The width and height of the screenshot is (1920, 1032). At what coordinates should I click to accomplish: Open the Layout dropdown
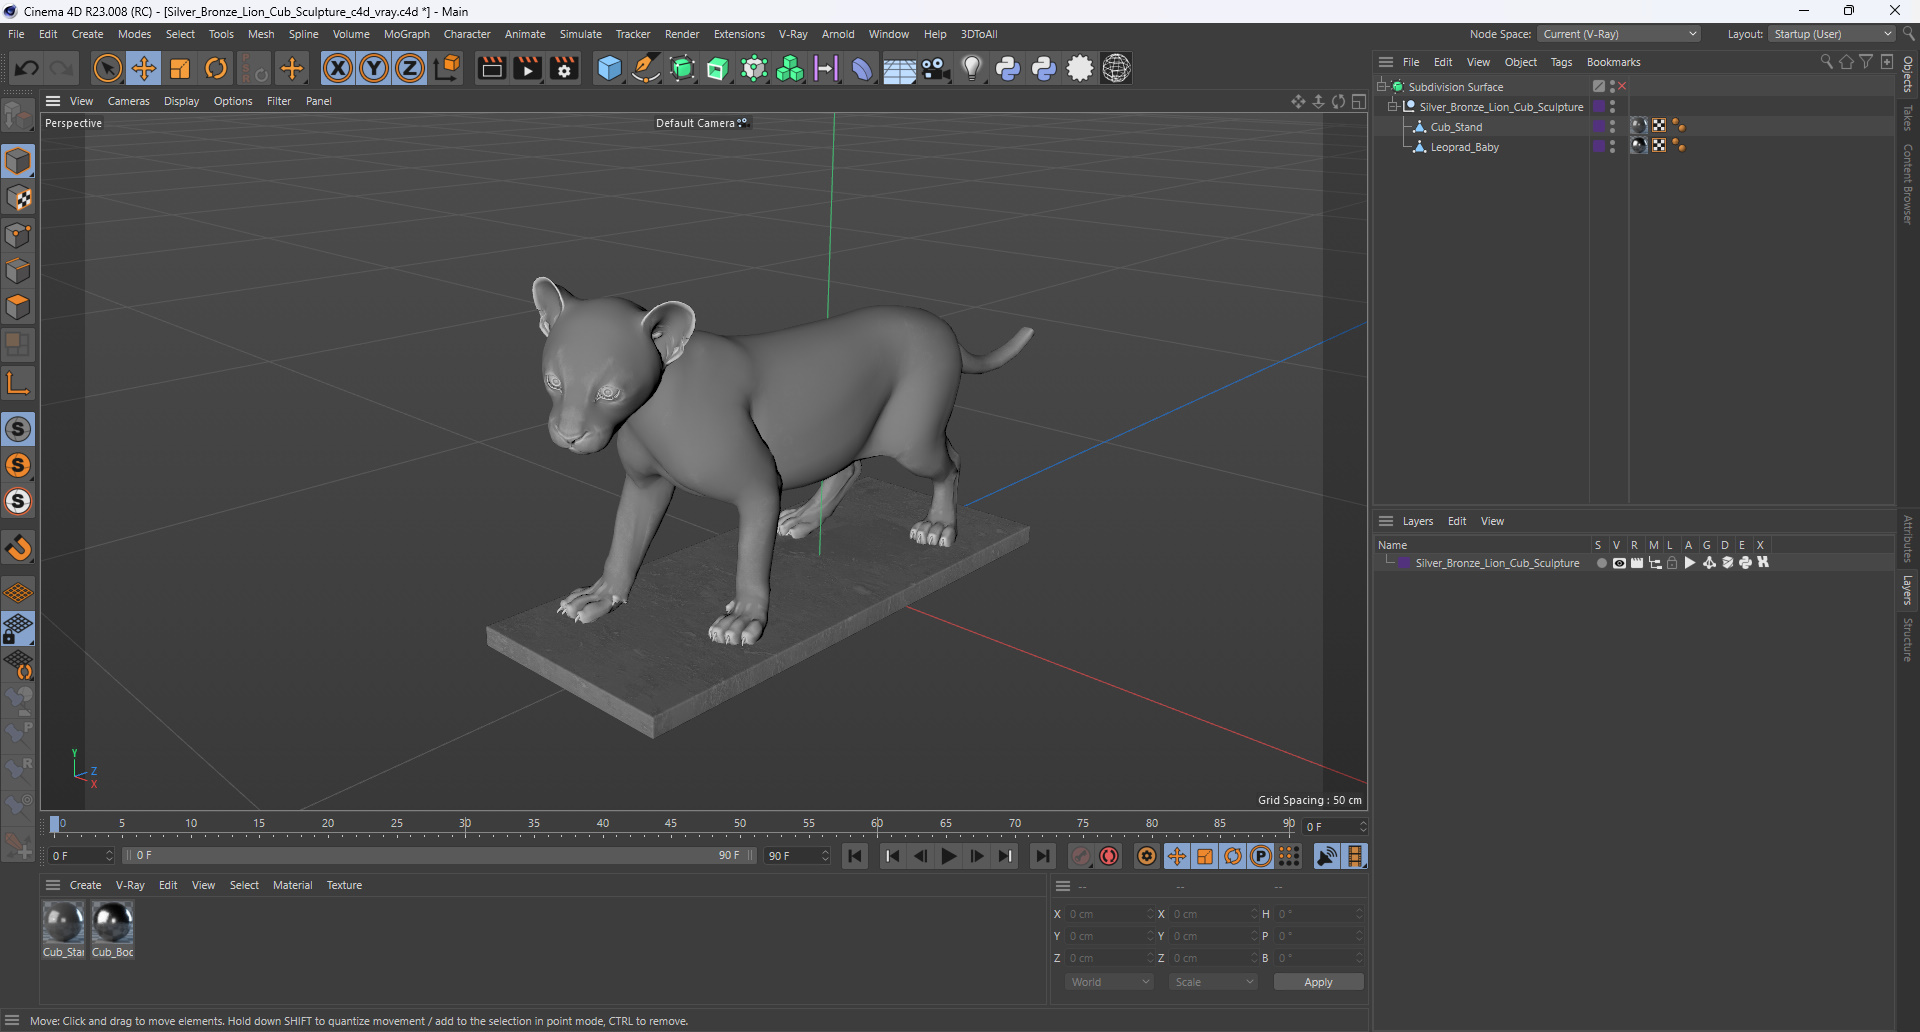click(x=1832, y=34)
